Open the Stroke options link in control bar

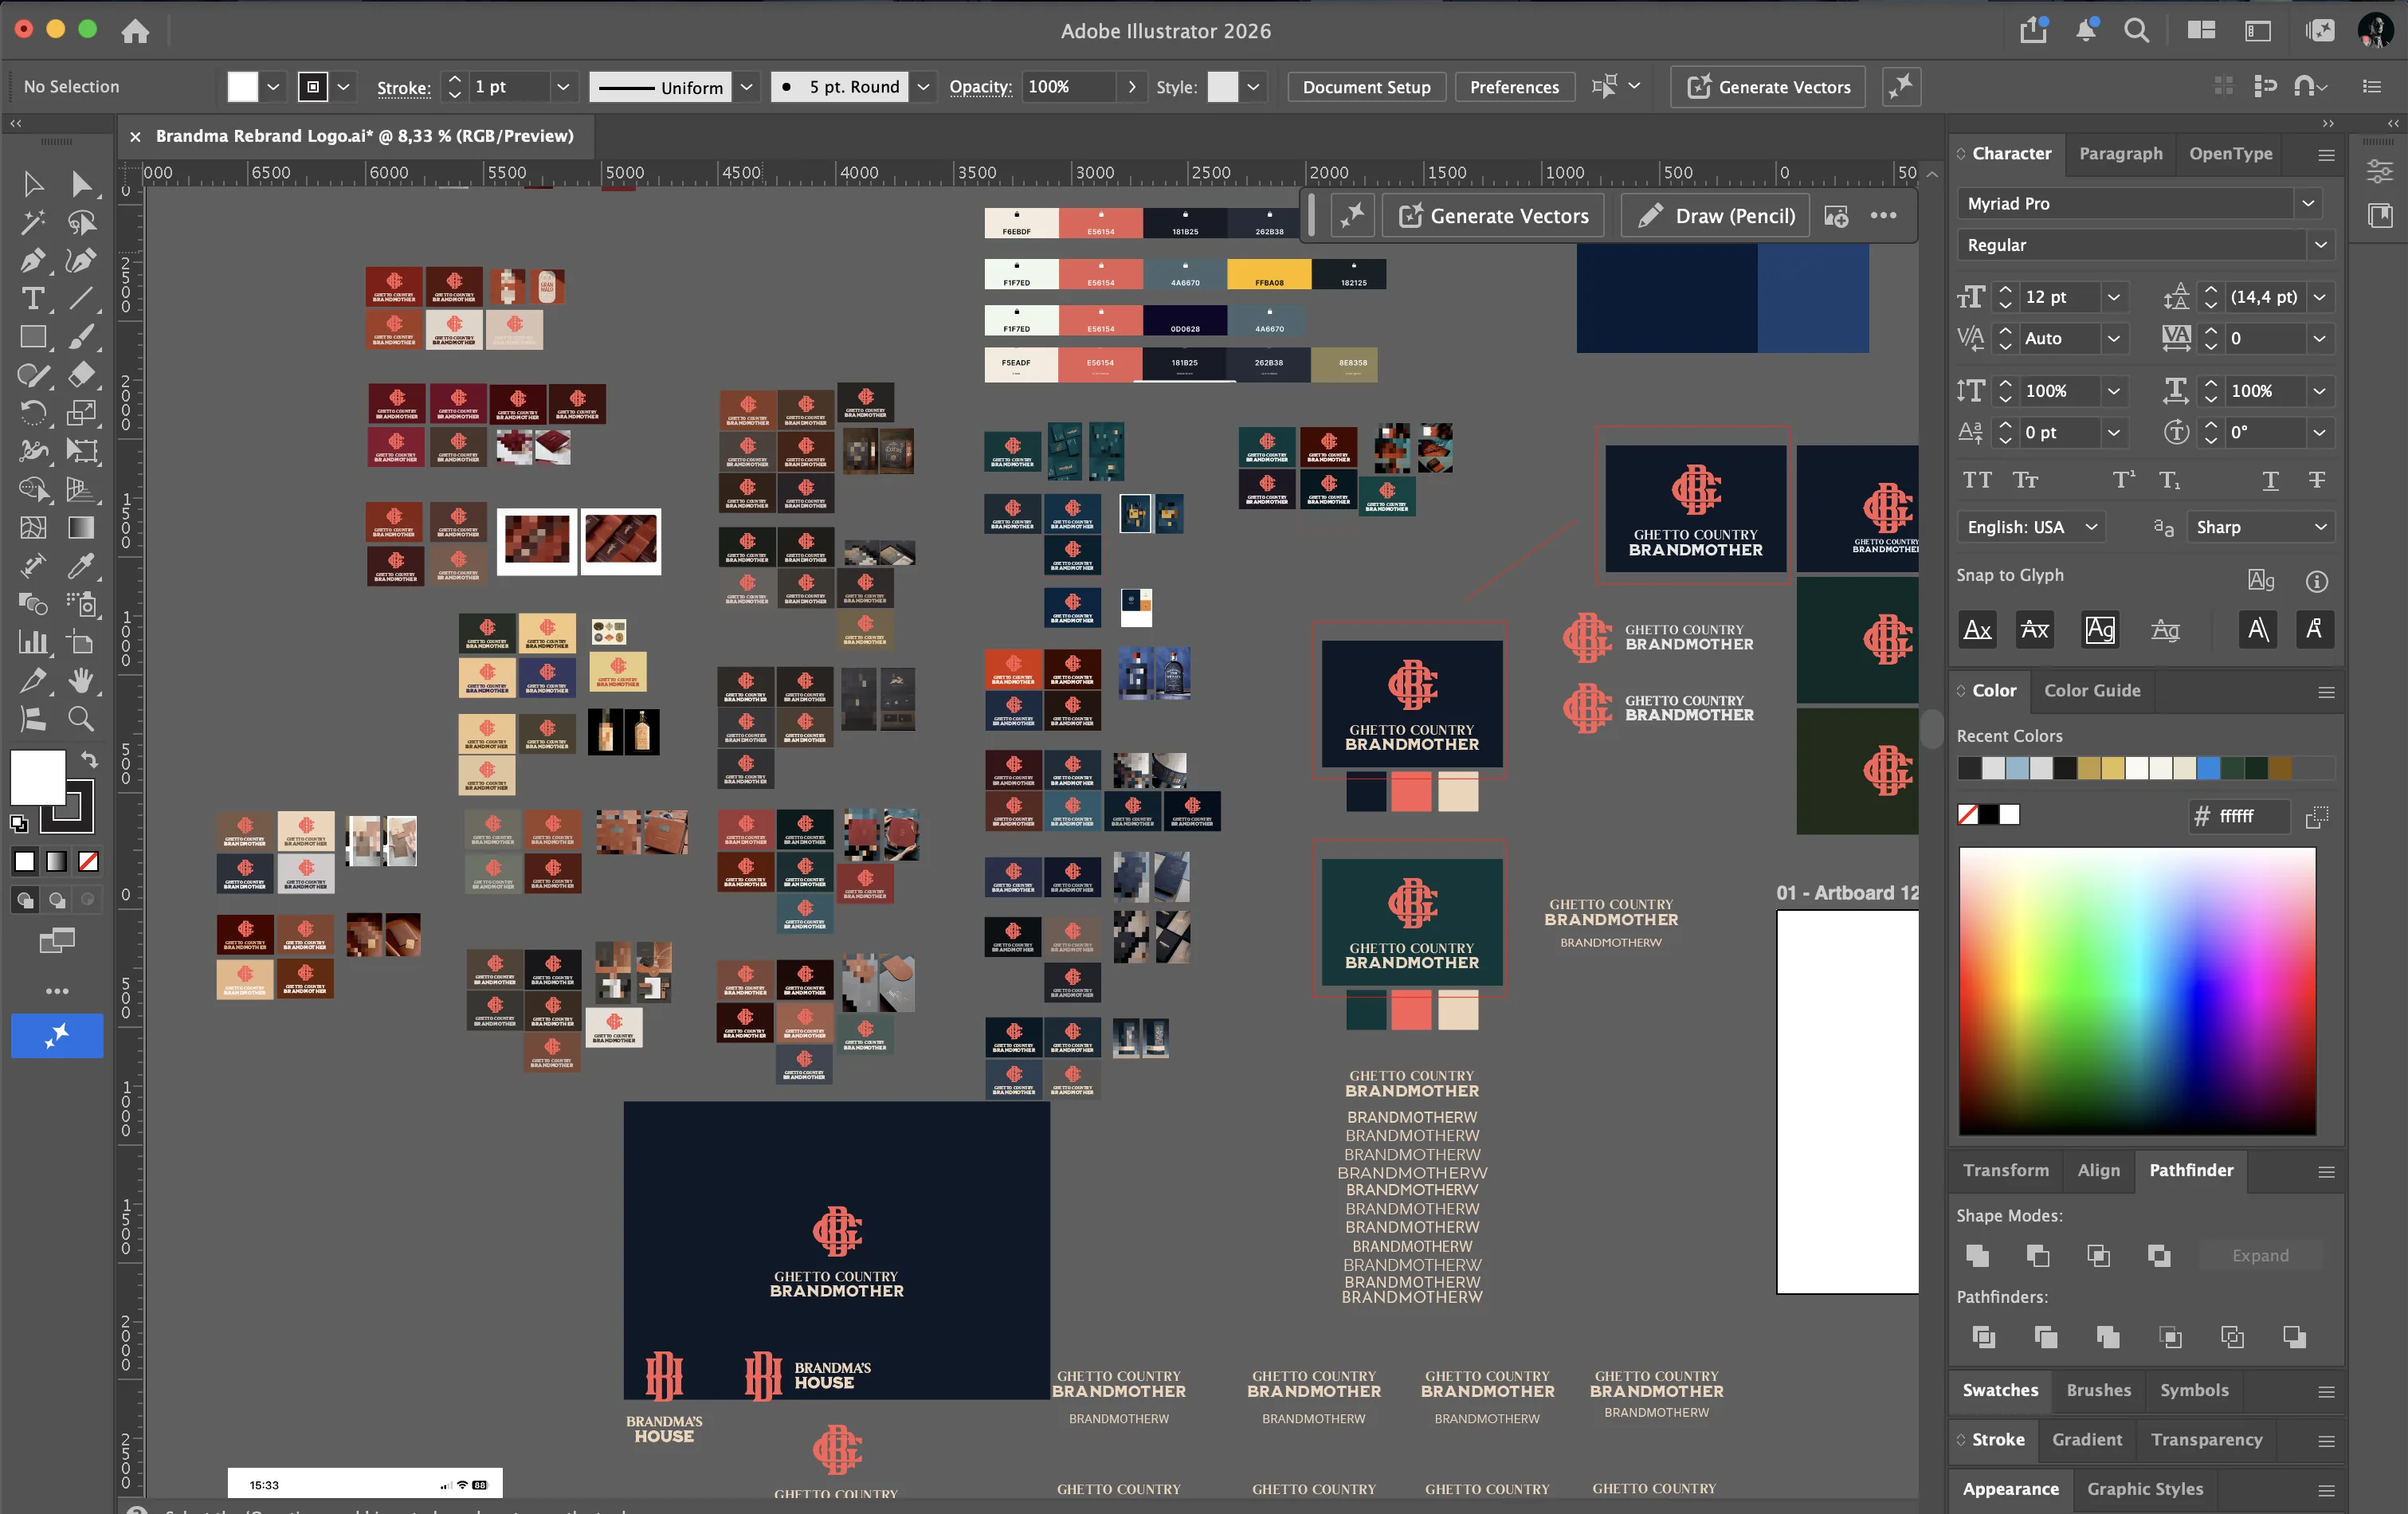tap(404, 88)
